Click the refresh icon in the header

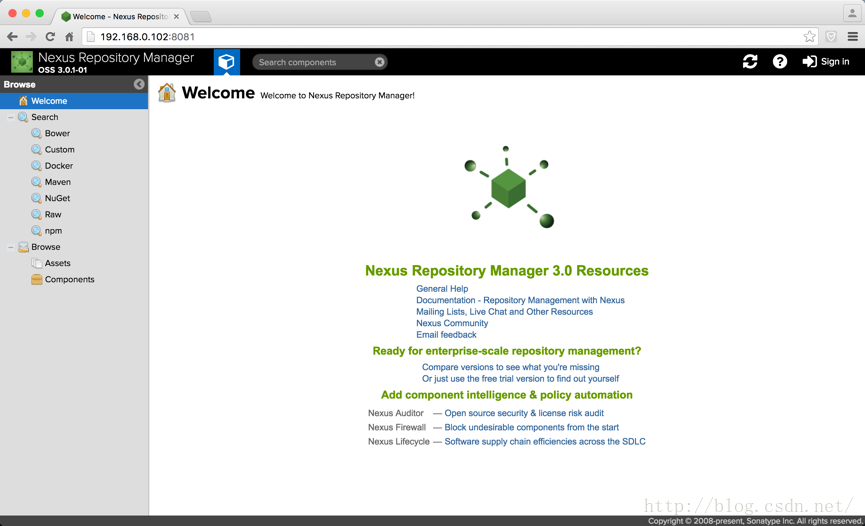pos(750,62)
